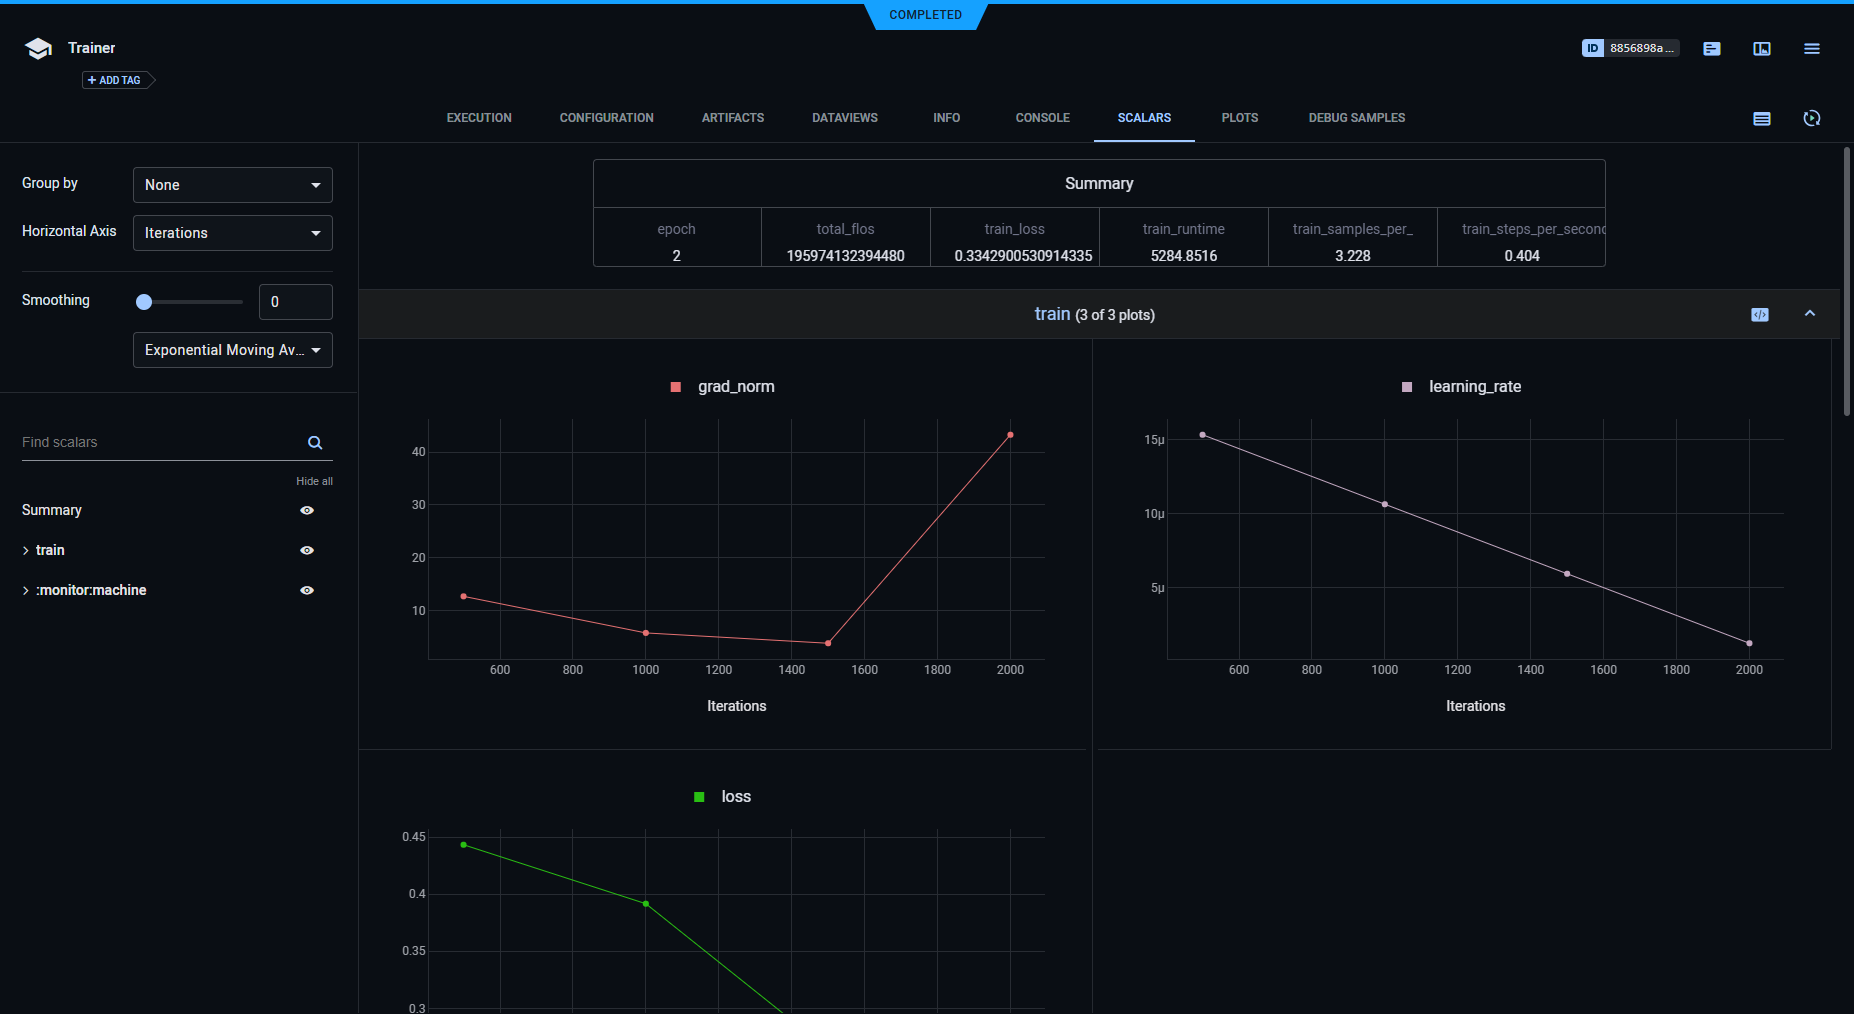The image size is (1854, 1014).
Task: Click the metrics table view icon
Action: [x=1762, y=118]
